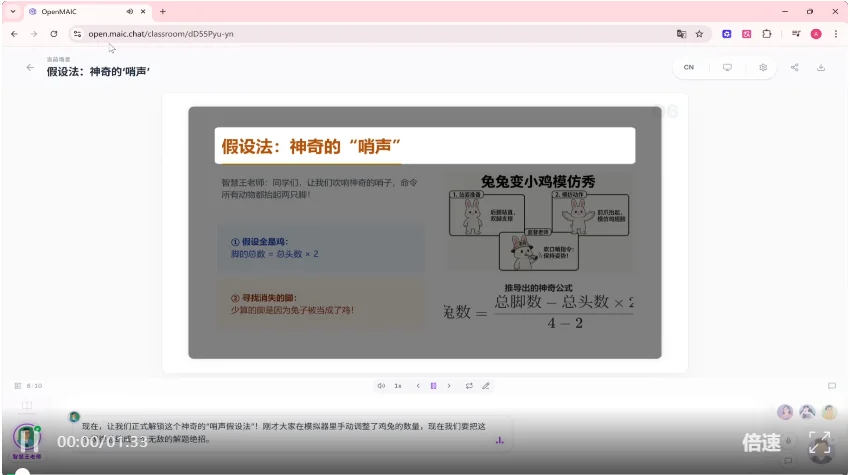Open a new browser tab

pyautogui.click(x=163, y=11)
